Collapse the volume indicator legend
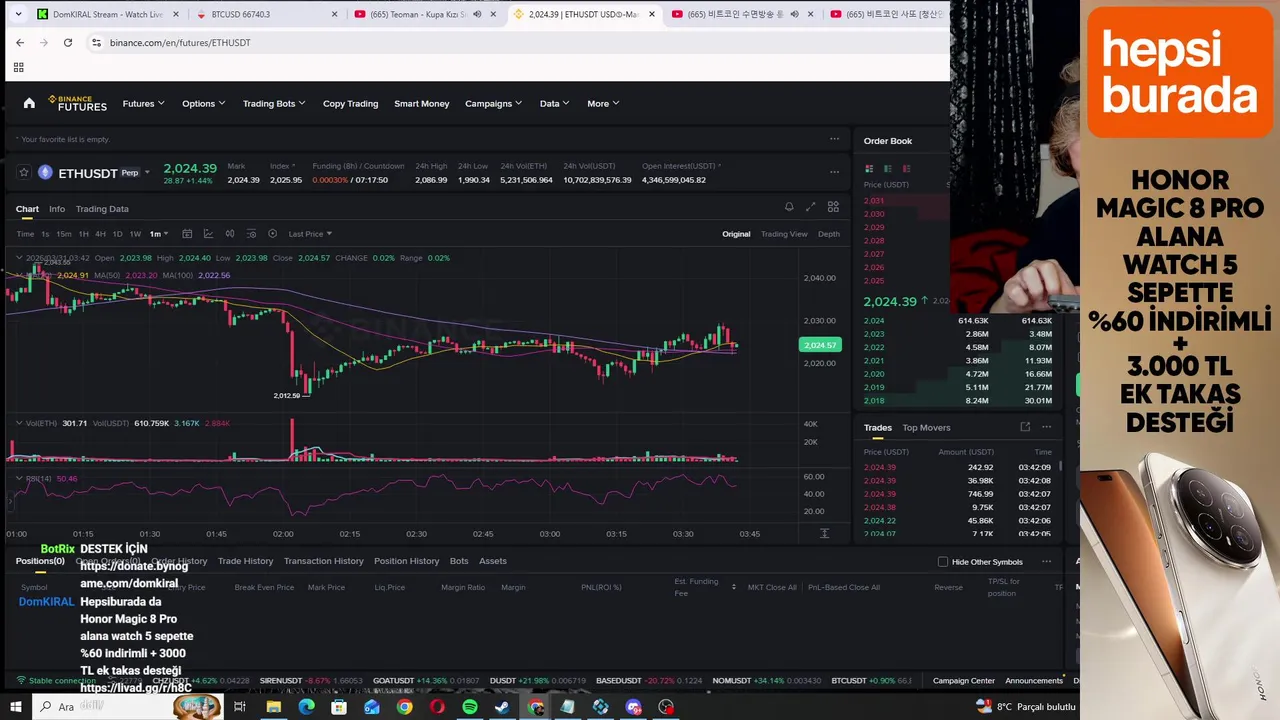Image resolution: width=1280 pixels, height=720 pixels. pos(18,423)
